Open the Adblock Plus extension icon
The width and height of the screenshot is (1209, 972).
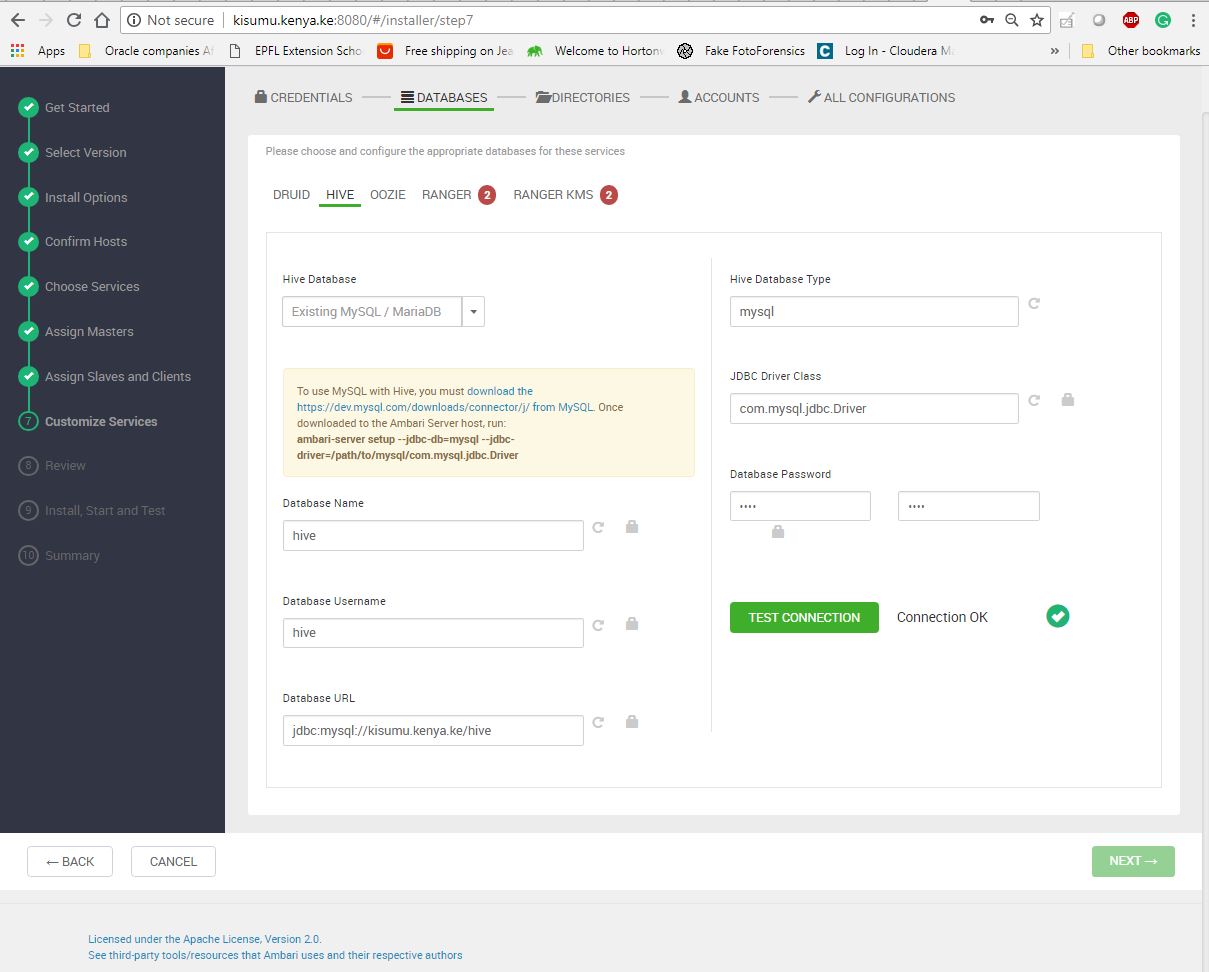coord(1130,19)
